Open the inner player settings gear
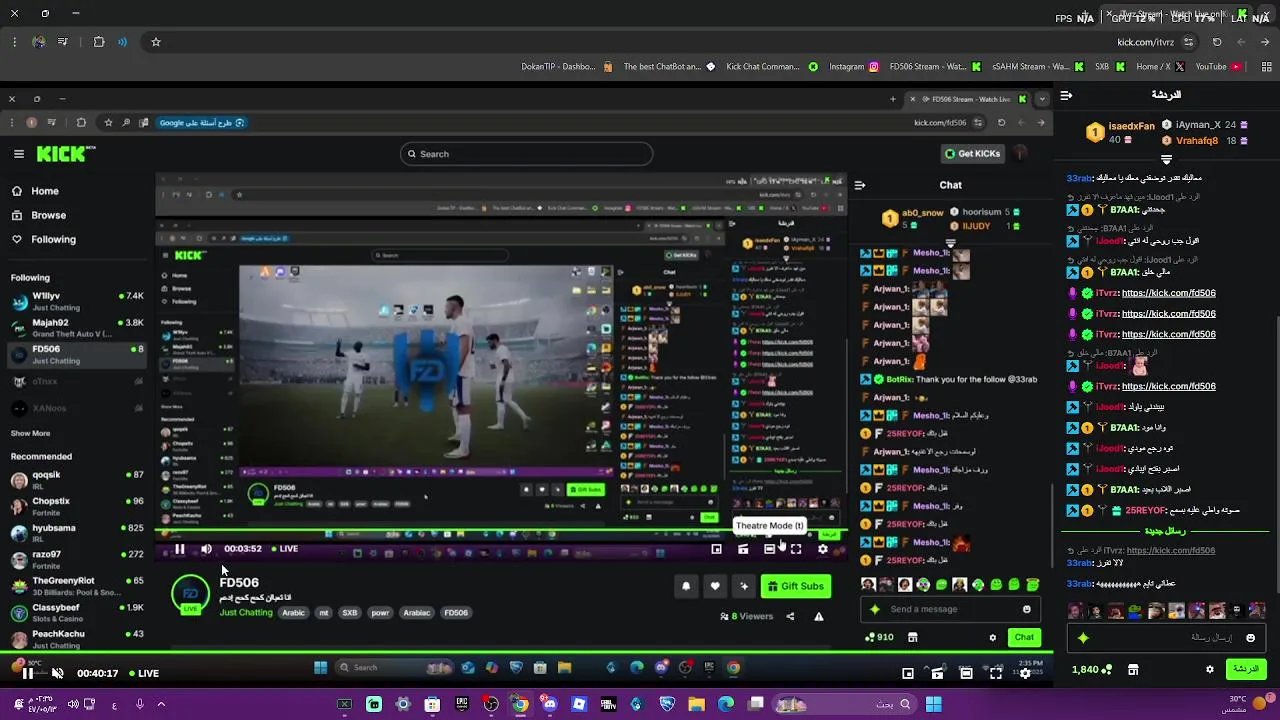This screenshot has width=1280, height=720. pos(823,548)
